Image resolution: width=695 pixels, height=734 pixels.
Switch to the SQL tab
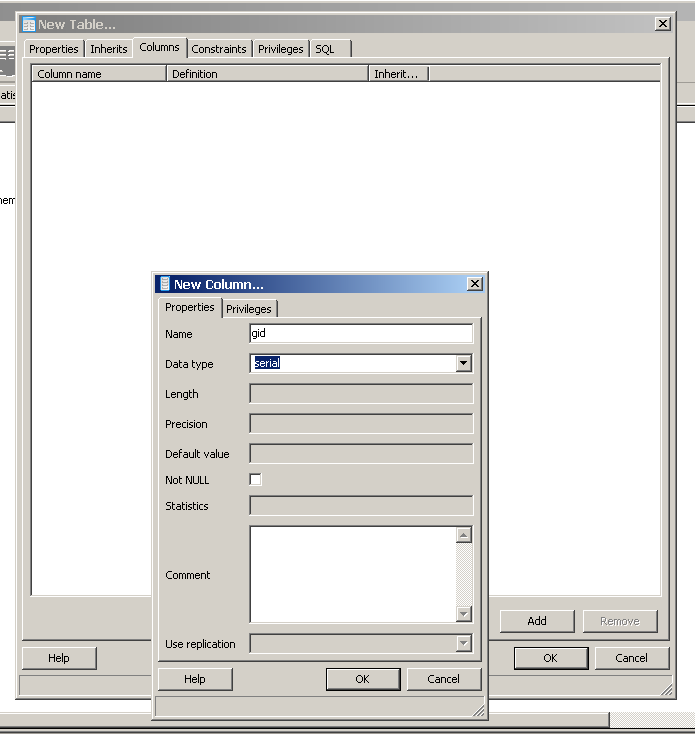coord(325,49)
